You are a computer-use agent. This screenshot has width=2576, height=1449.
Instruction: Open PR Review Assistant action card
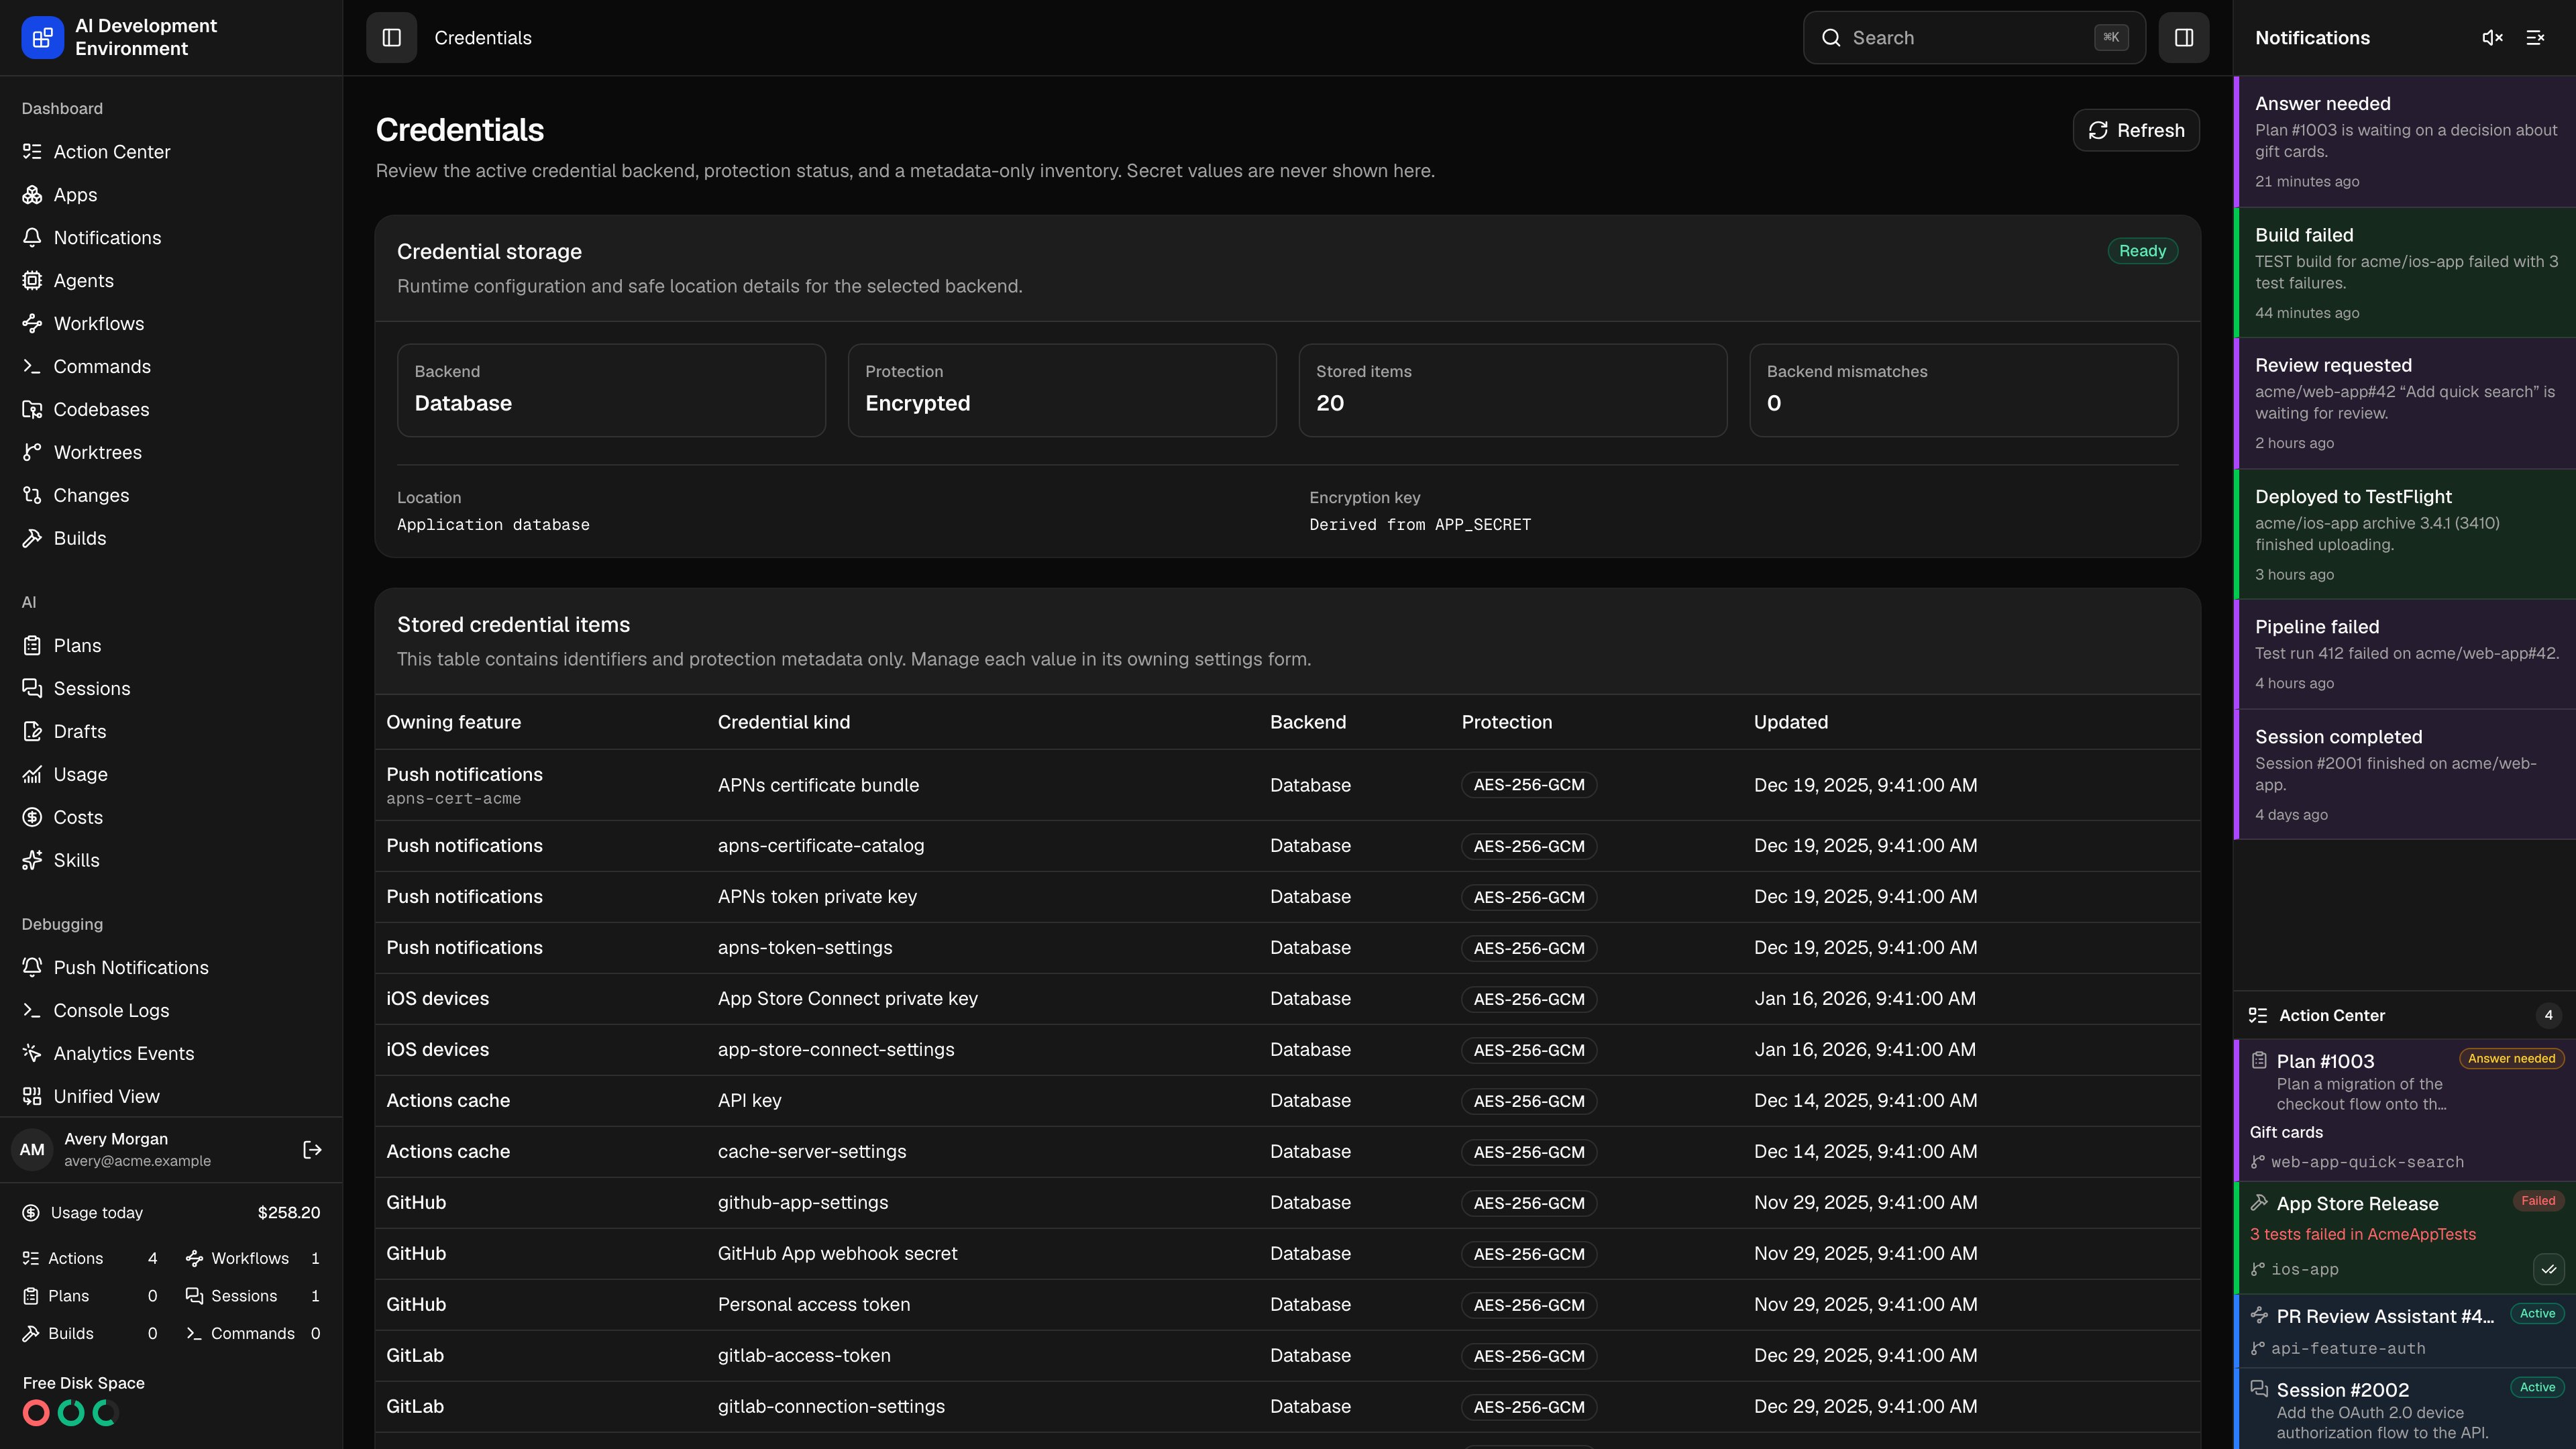[x=2405, y=1332]
